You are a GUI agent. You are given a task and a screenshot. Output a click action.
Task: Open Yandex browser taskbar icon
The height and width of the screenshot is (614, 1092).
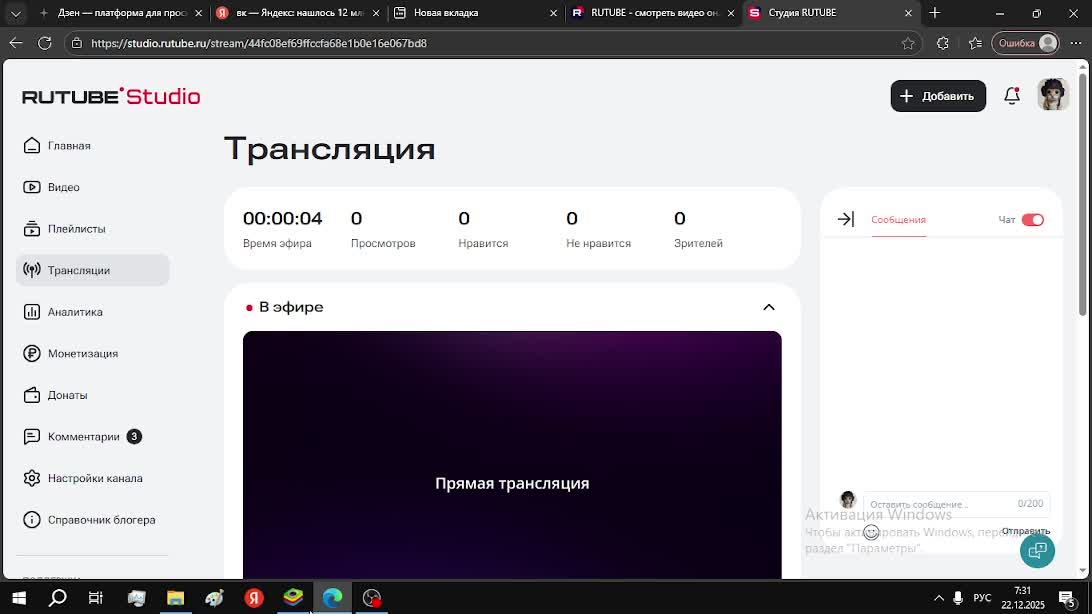[x=254, y=598]
